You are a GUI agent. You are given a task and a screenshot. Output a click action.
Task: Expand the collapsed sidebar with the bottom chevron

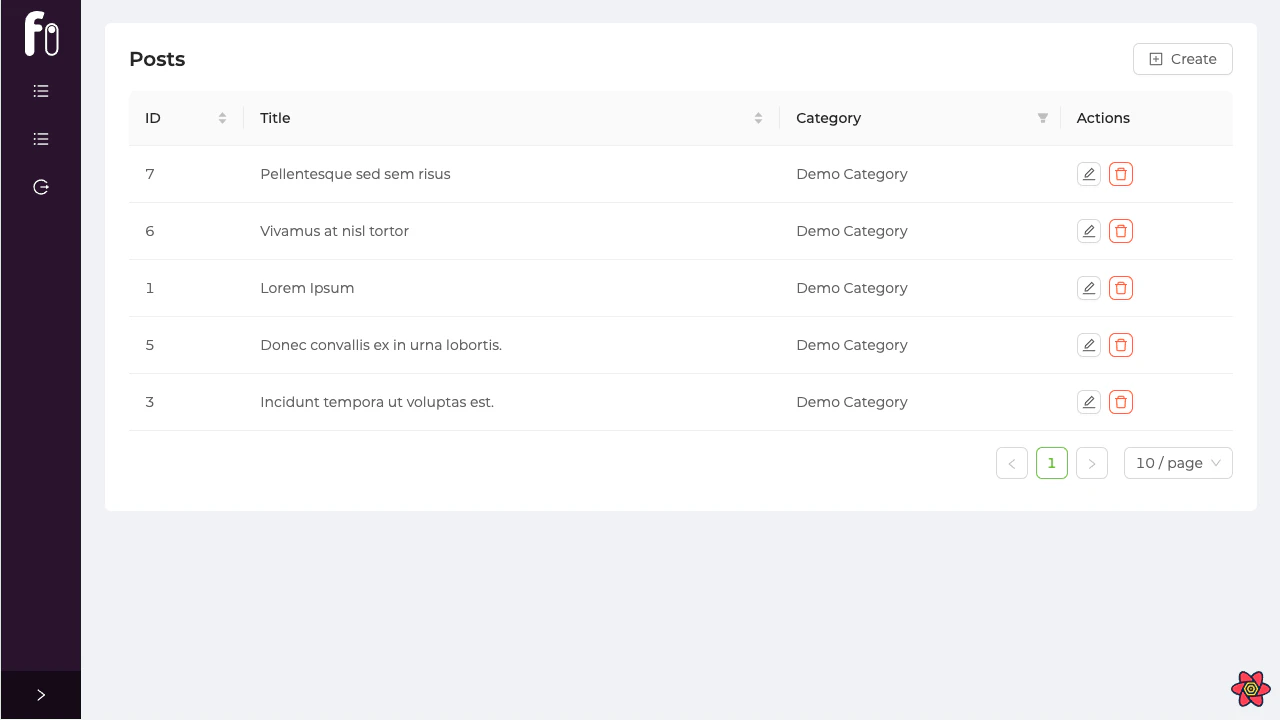click(x=41, y=695)
